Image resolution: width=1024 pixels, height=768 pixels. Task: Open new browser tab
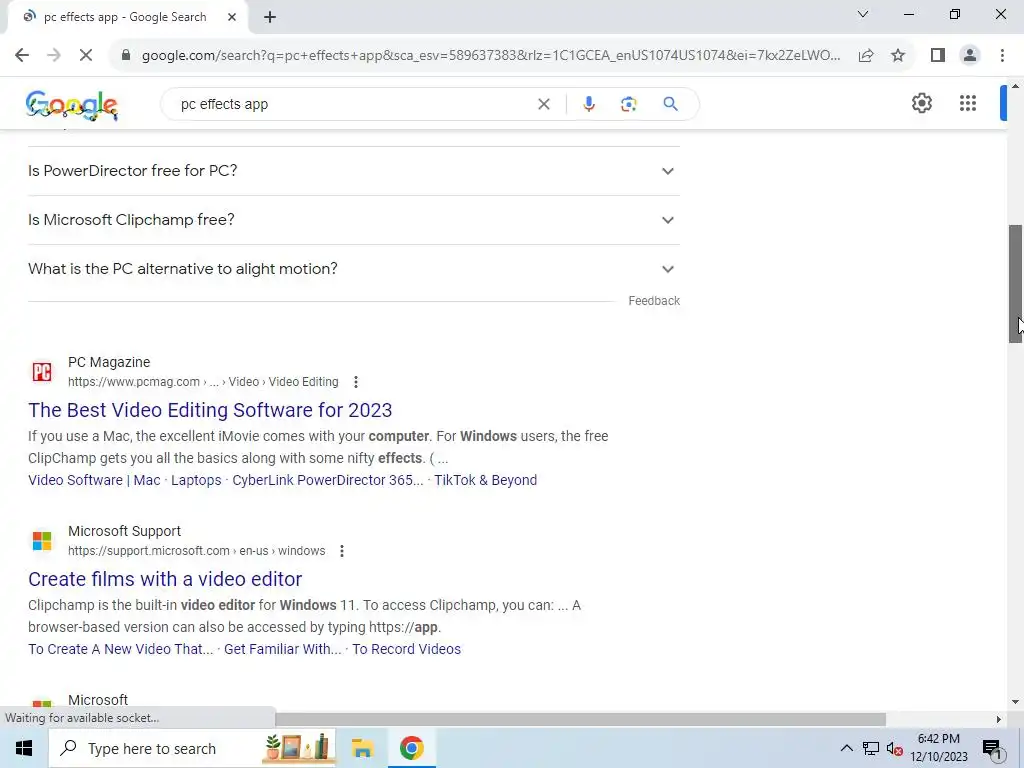coord(270,18)
